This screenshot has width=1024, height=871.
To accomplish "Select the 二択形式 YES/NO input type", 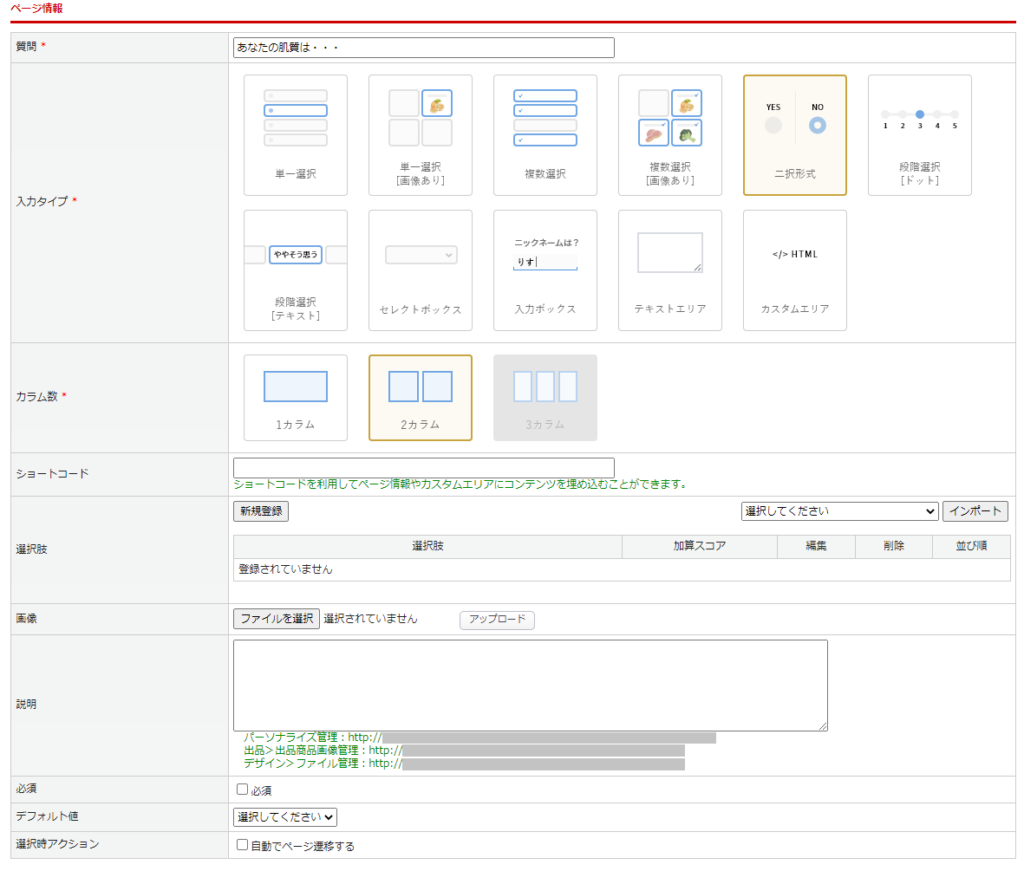I will point(795,135).
